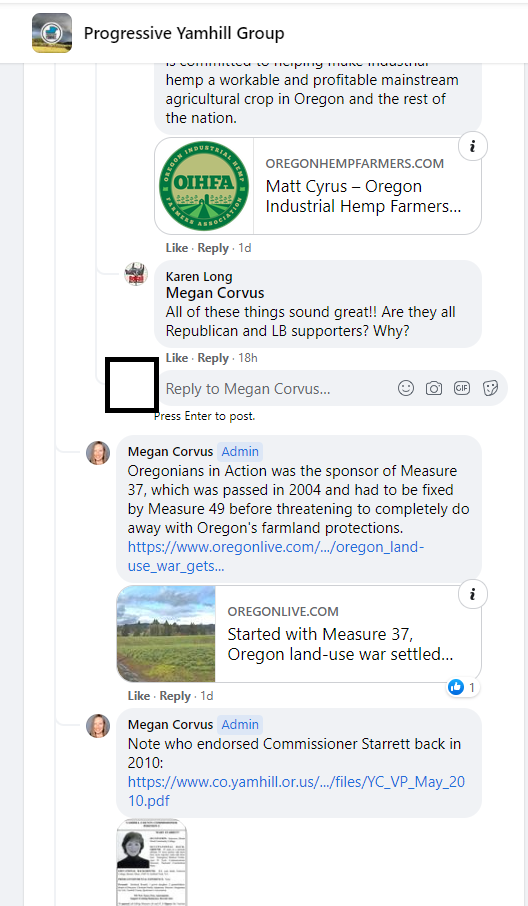Open the Progressive Yamhill Group title
Viewport: 528px width, 906px height.
184,34
